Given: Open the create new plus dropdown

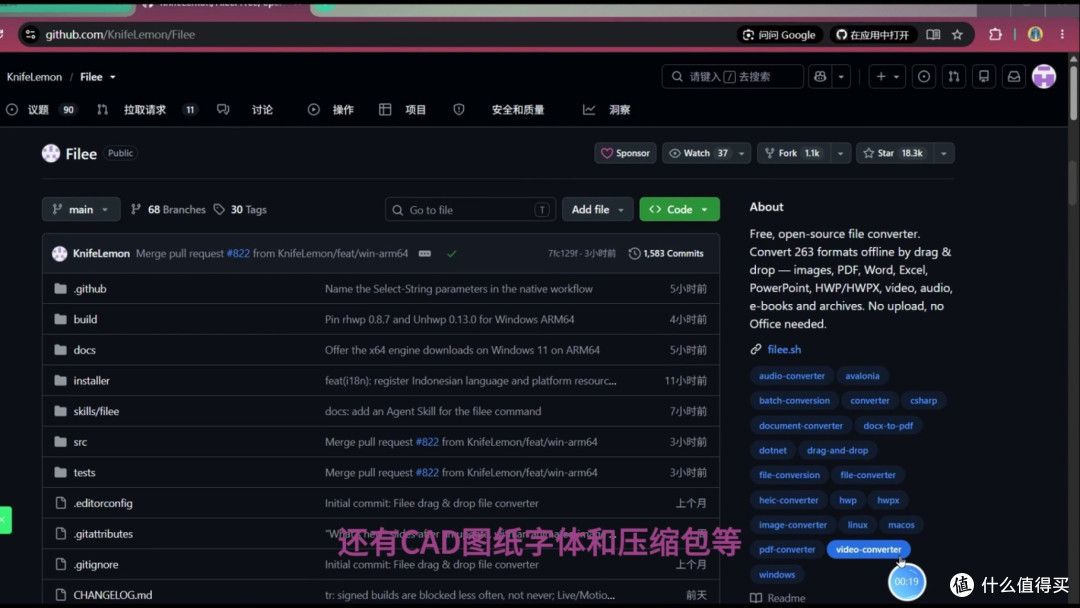Looking at the screenshot, I should pyautogui.click(x=888, y=76).
